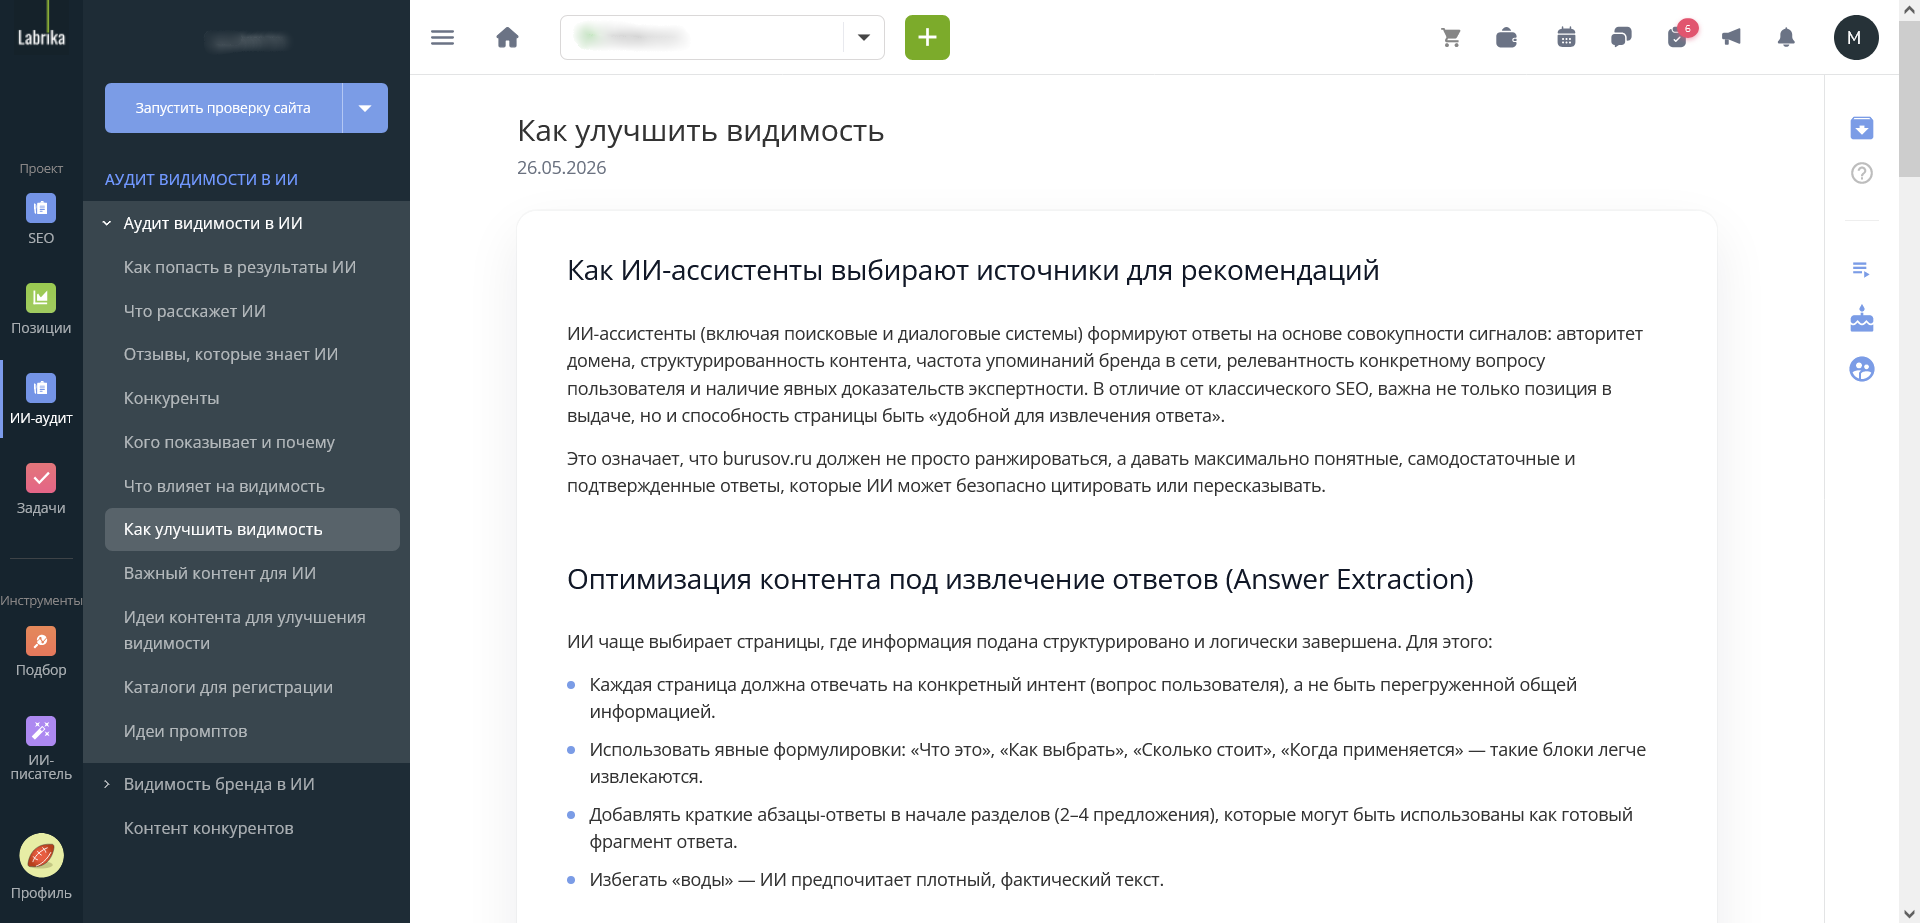Screen dimensions: 1920x923
Task: Click the cake icon on right panel
Action: coord(1861,319)
